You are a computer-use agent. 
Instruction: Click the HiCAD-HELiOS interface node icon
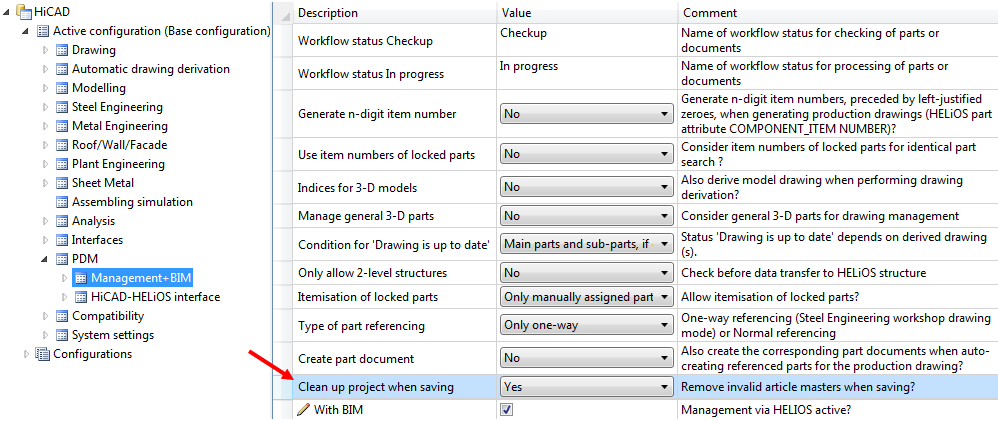click(80, 297)
